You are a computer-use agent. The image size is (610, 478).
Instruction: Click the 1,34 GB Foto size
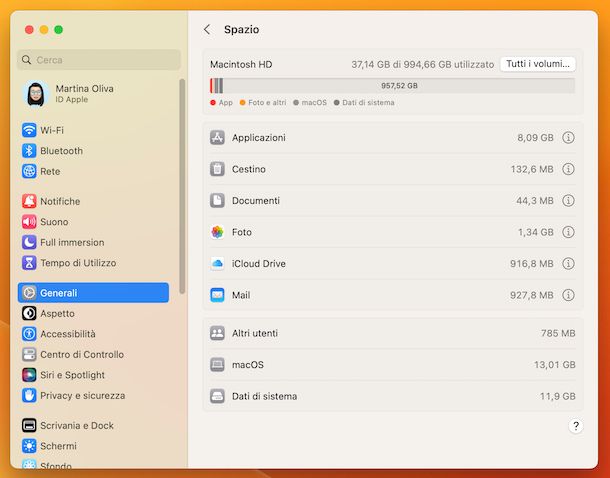click(x=536, y=232)
